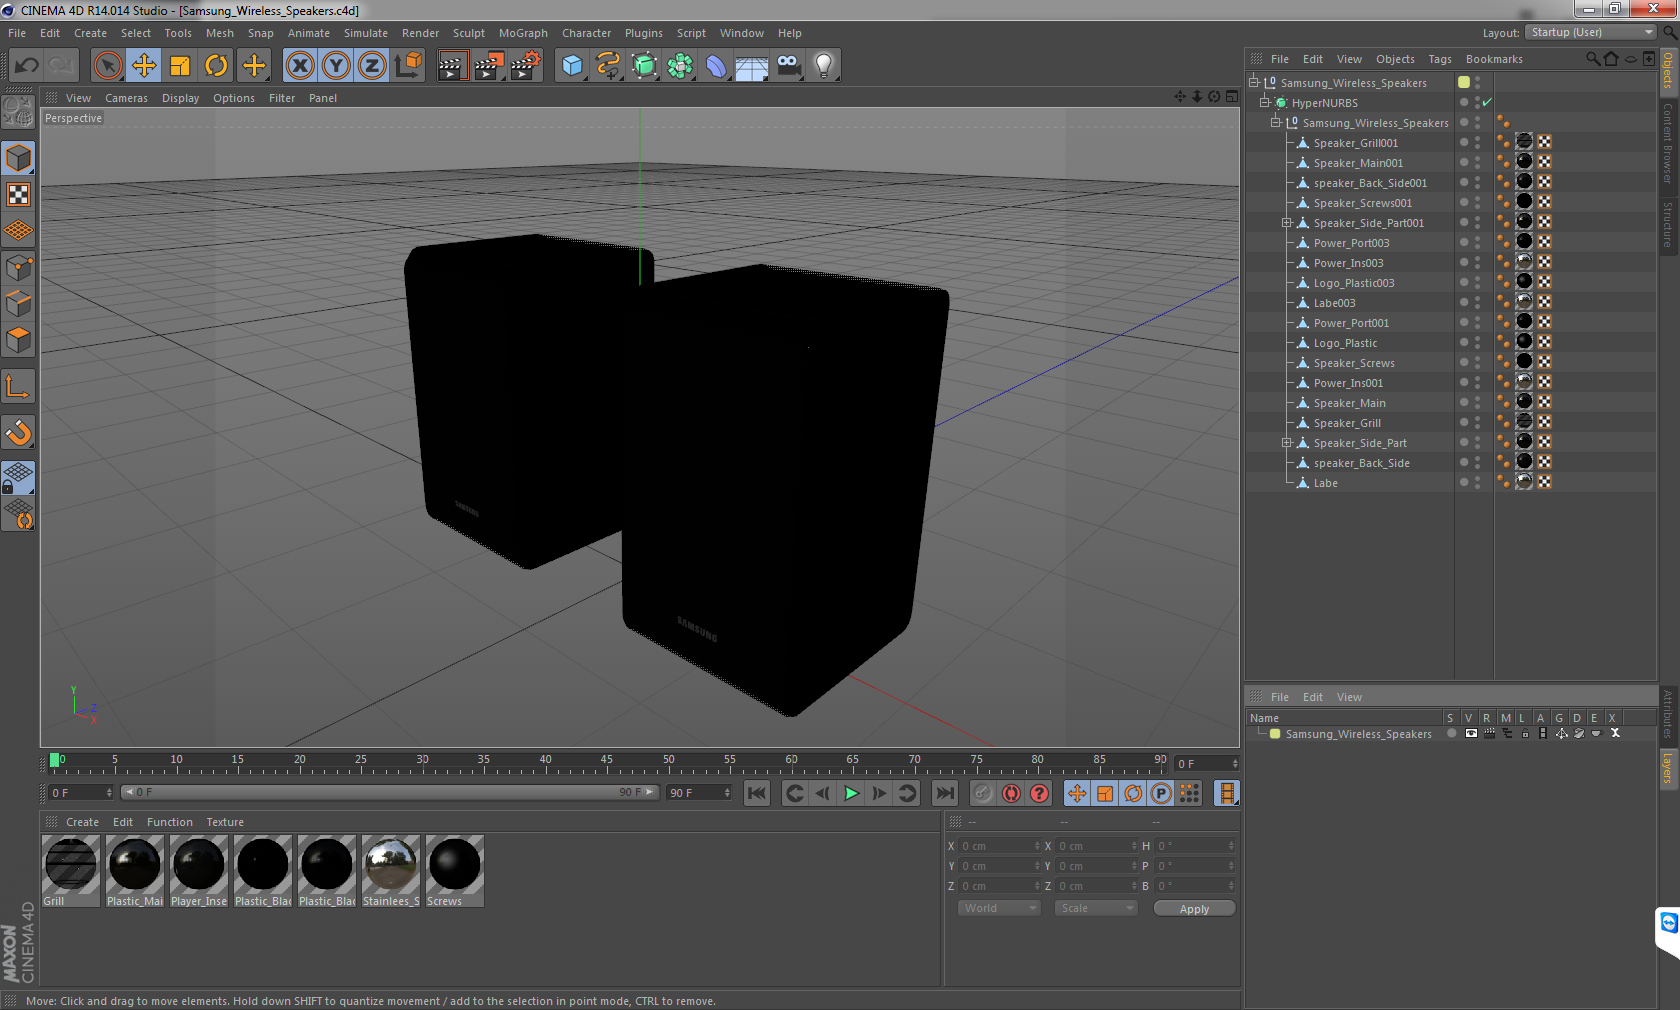Open the deformer objects icon
This screenshot has height=1010, width=1680.
(716, 66)
